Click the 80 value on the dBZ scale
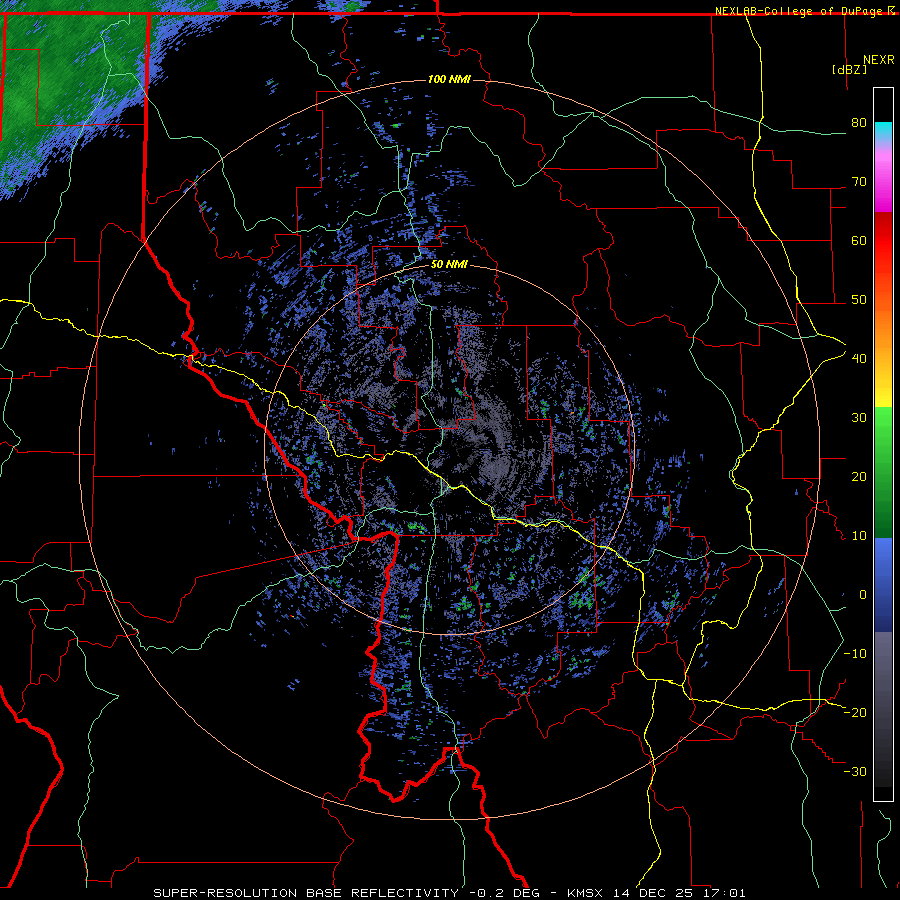The width and height of the screenshot is (900, 900). coord(859,123)
